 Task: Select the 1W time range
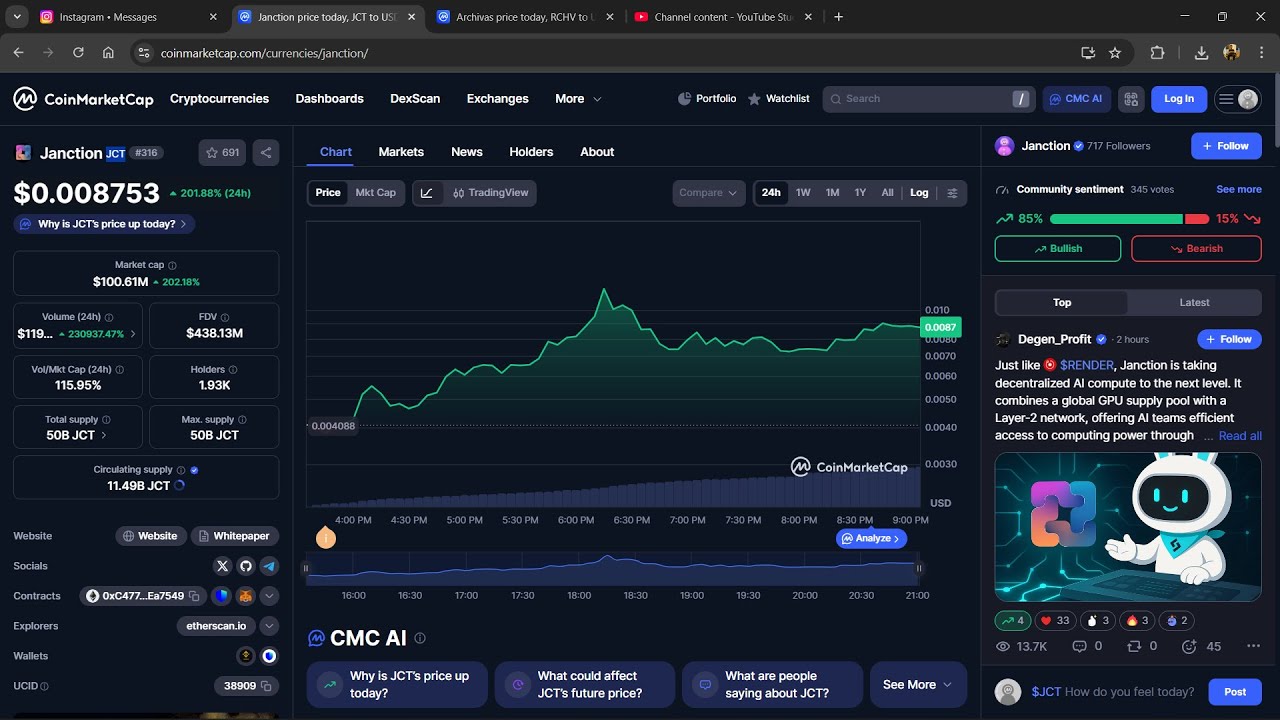tap(803, 193)
